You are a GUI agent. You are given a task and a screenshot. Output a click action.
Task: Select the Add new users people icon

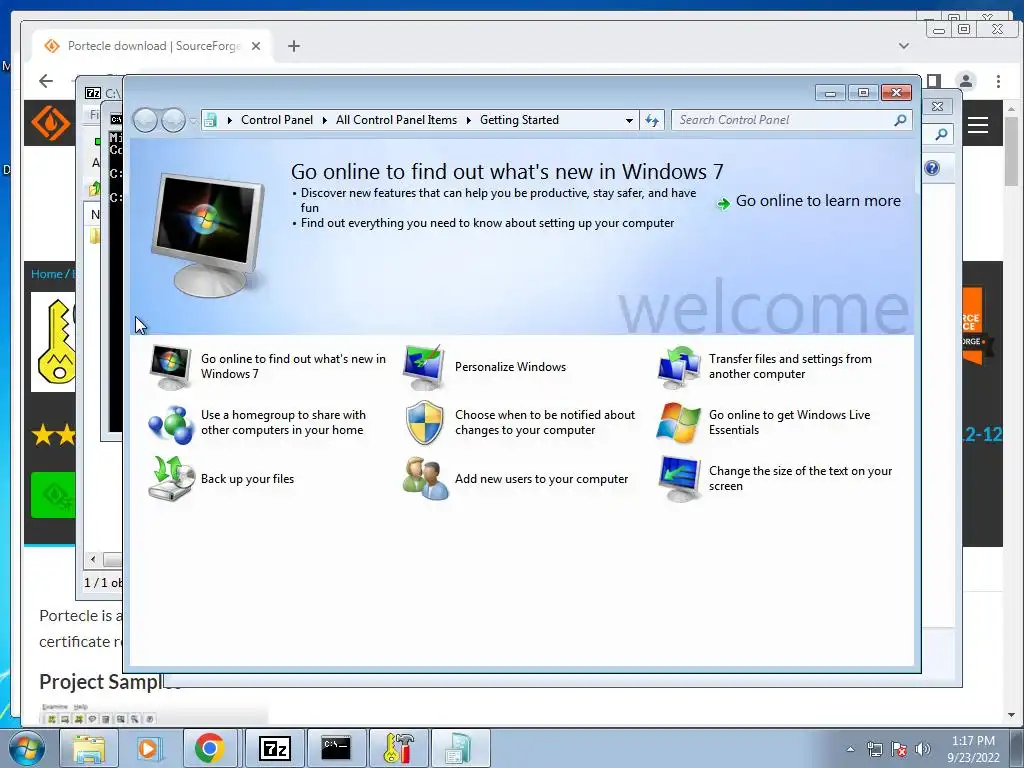(425, 479)
